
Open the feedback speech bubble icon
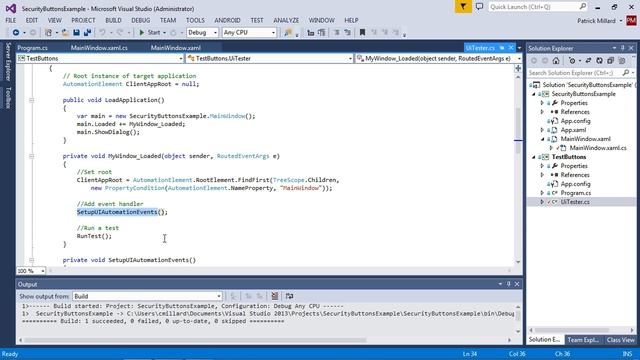(480, 7)
